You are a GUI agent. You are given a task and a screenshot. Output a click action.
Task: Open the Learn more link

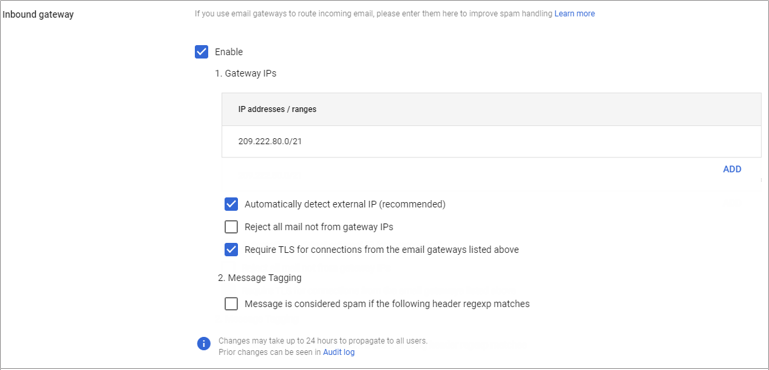[575, 14]
